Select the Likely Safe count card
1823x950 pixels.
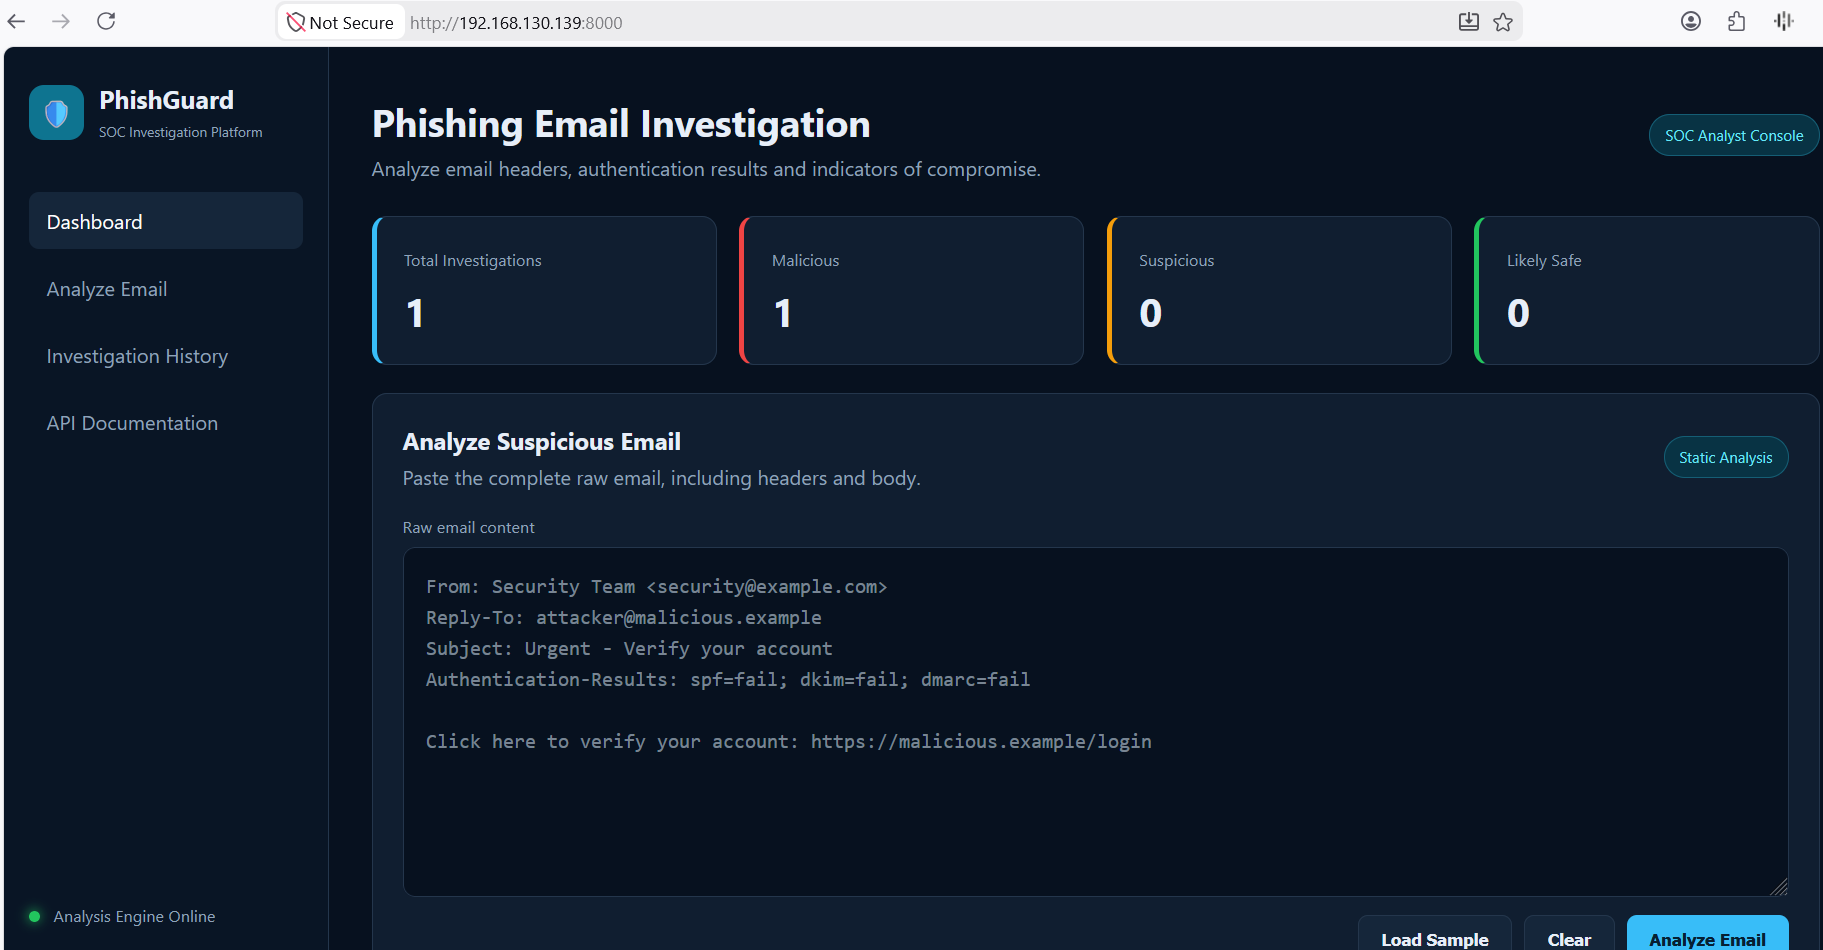[x=1647, y=290]
